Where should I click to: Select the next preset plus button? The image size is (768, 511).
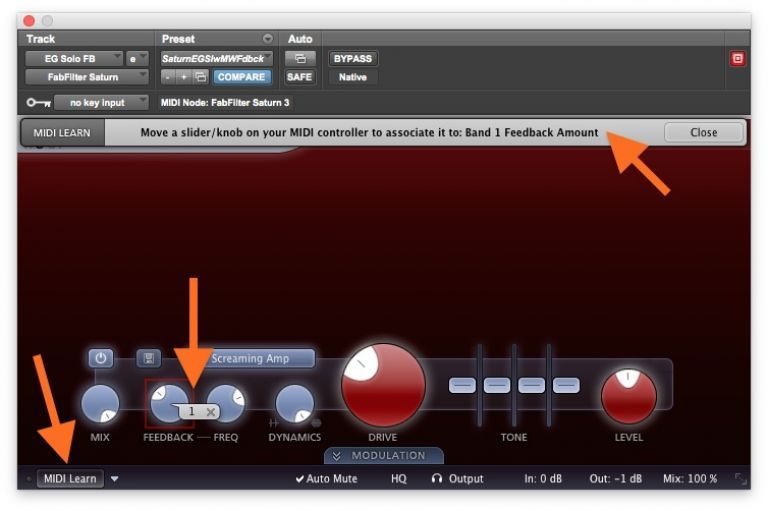(x=184, y=77)
